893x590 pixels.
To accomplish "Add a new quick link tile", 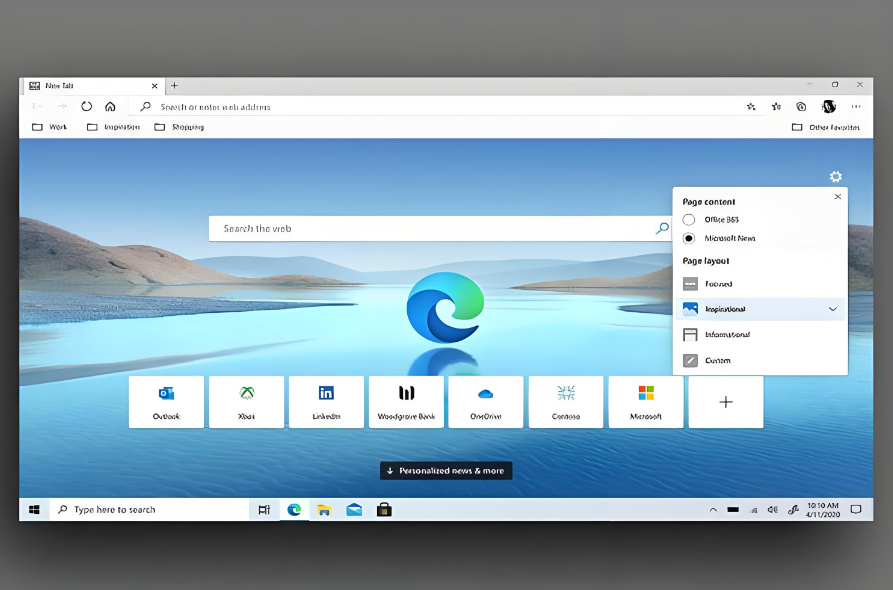I will pyautogui.click(x=726, y=401).
